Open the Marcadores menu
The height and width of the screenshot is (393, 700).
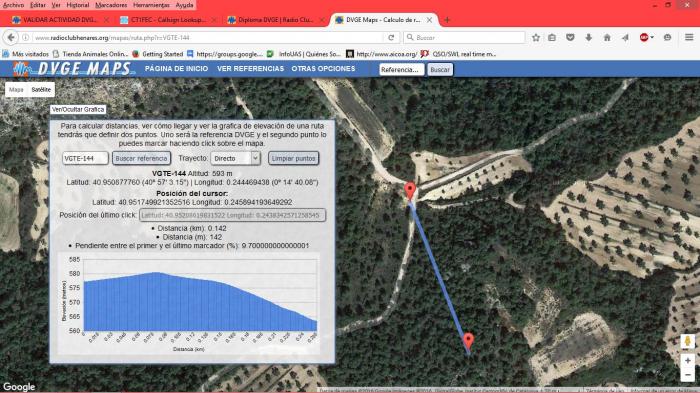pos(111,5)
